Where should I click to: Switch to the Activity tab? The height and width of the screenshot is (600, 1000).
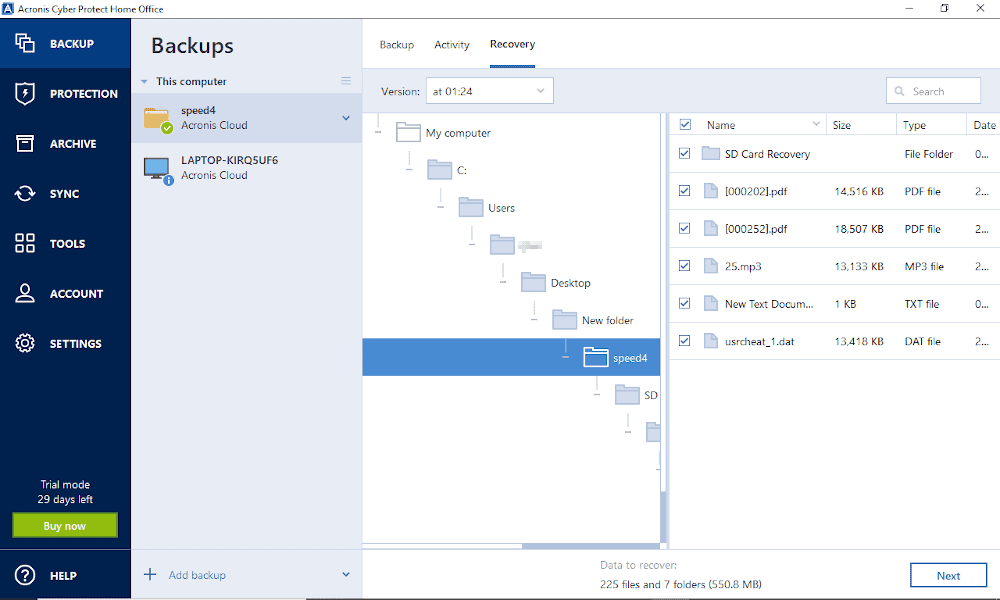(x=452, y=45)
